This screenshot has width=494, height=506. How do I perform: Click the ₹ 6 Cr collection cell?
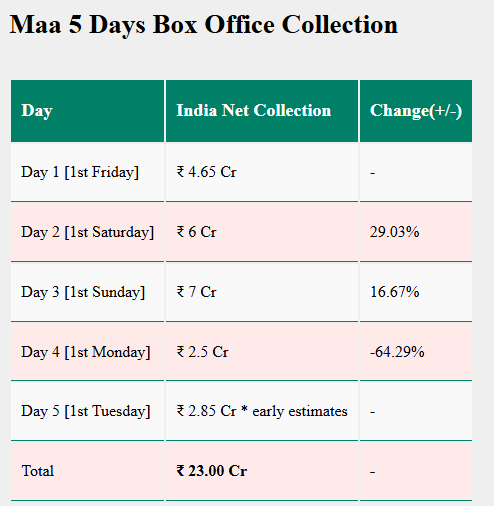pyautogui.click(x=262, y=232)
